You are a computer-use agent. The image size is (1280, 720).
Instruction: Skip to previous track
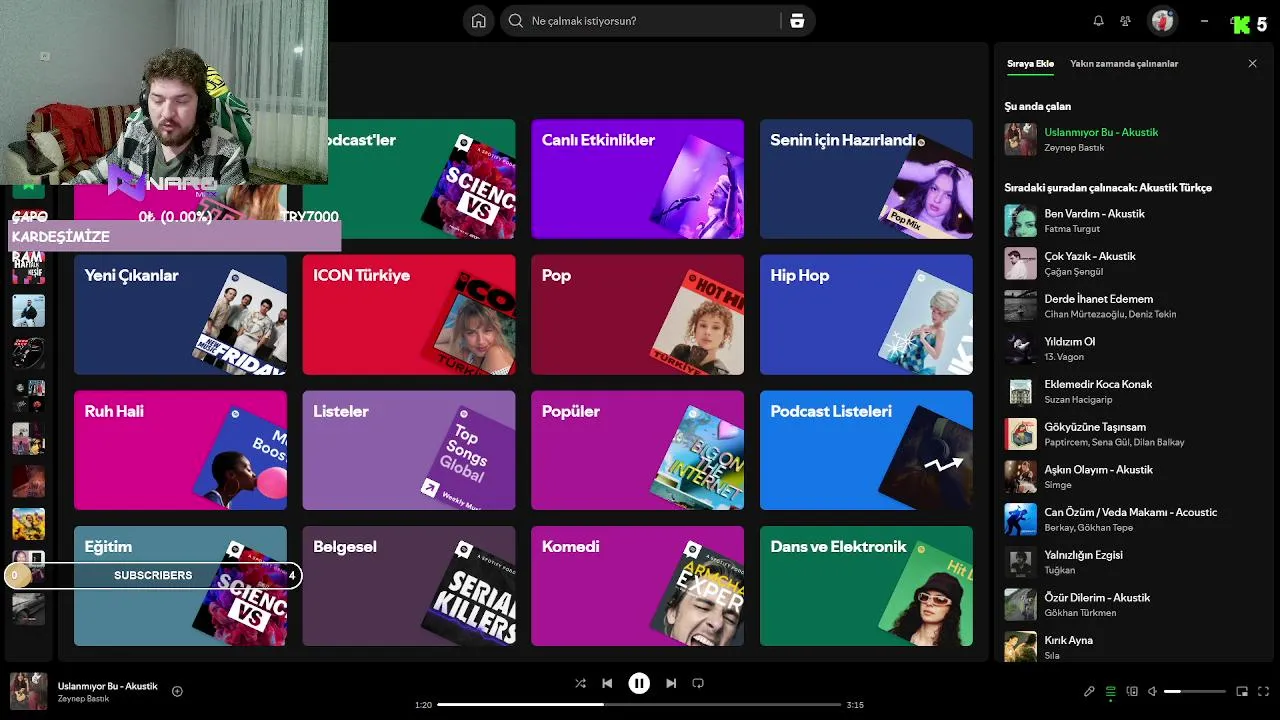point(607,684)
